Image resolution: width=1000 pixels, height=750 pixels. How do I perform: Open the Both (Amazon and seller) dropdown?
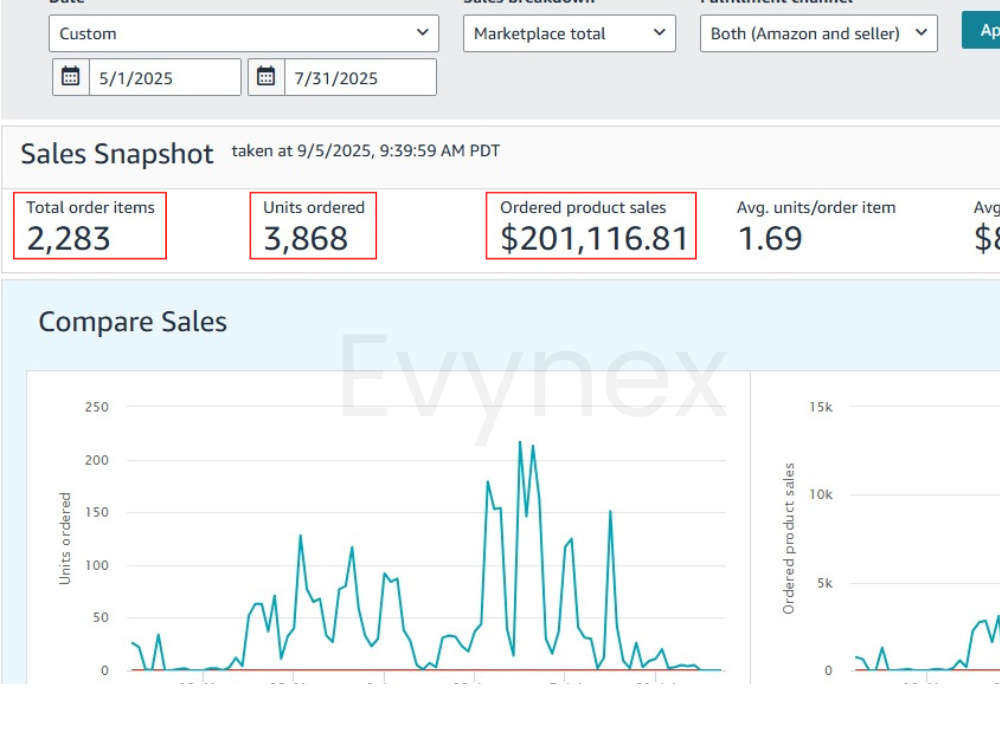click(819, 34)
